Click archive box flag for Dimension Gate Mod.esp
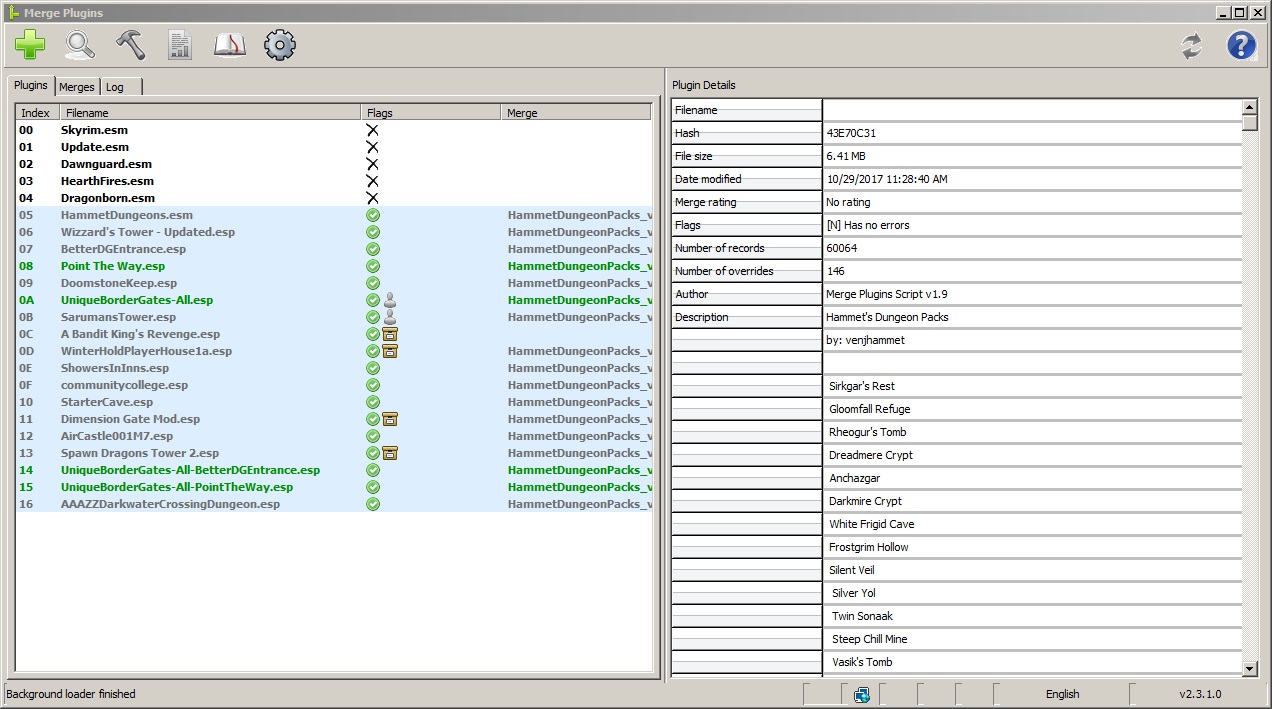Image resolution: width=1272 pixels, height=709 pixels. pos(390,419)
